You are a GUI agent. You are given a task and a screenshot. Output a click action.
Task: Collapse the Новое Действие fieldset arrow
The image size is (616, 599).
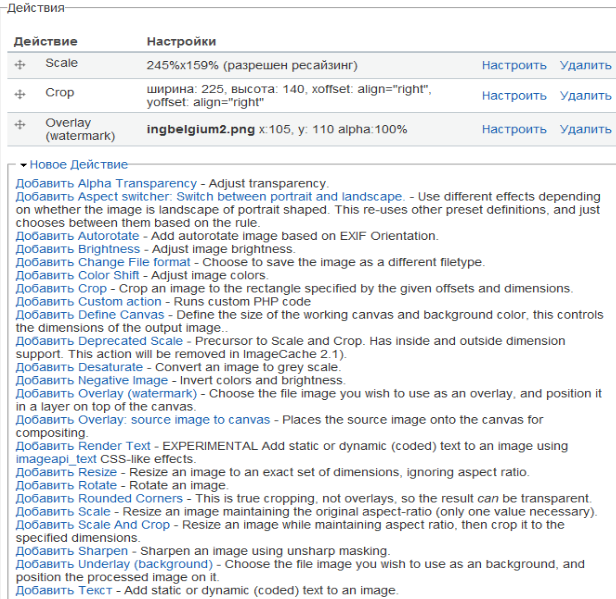click(x=24, y=165)
